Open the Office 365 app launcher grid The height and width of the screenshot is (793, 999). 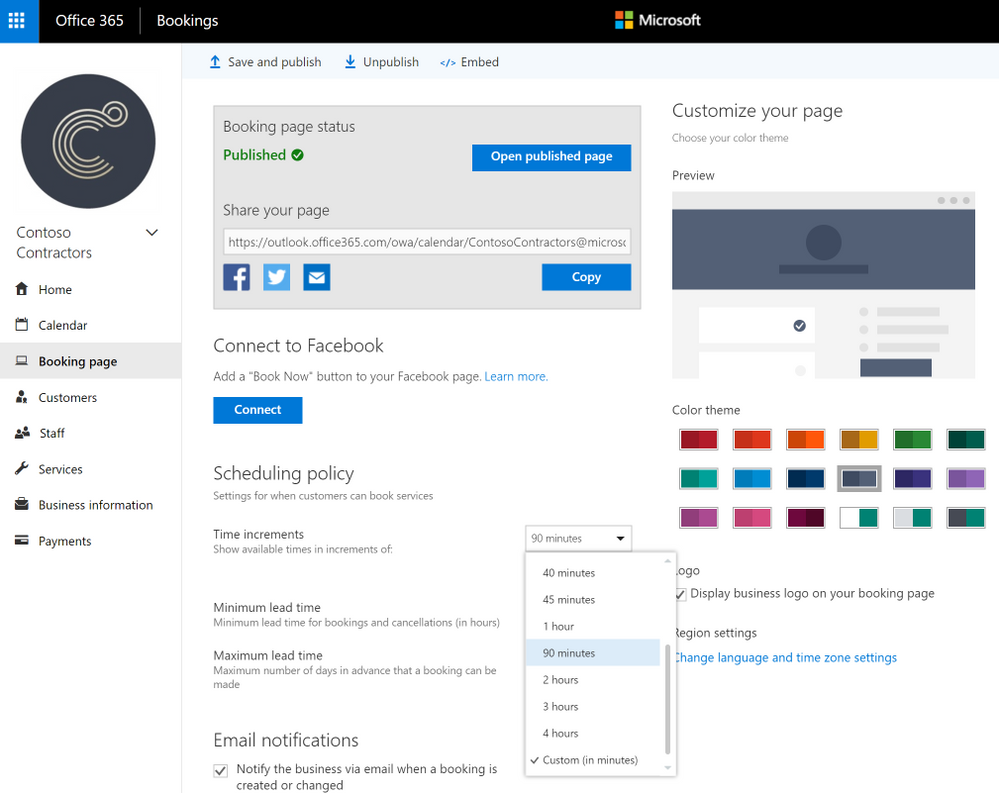(x=17, y=20)
